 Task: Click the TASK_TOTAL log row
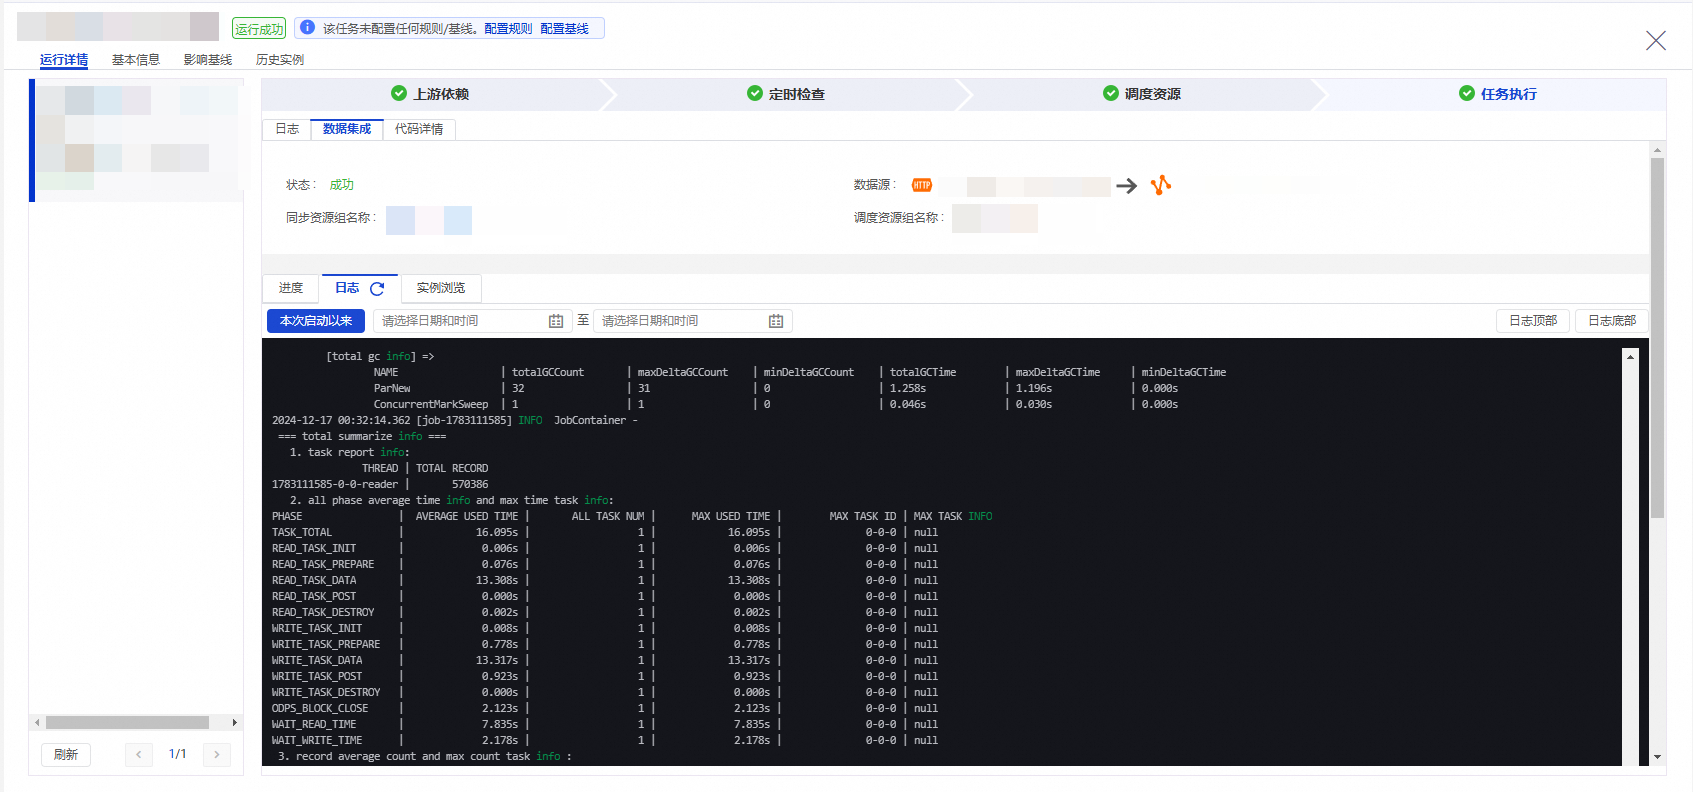point(605,532)
